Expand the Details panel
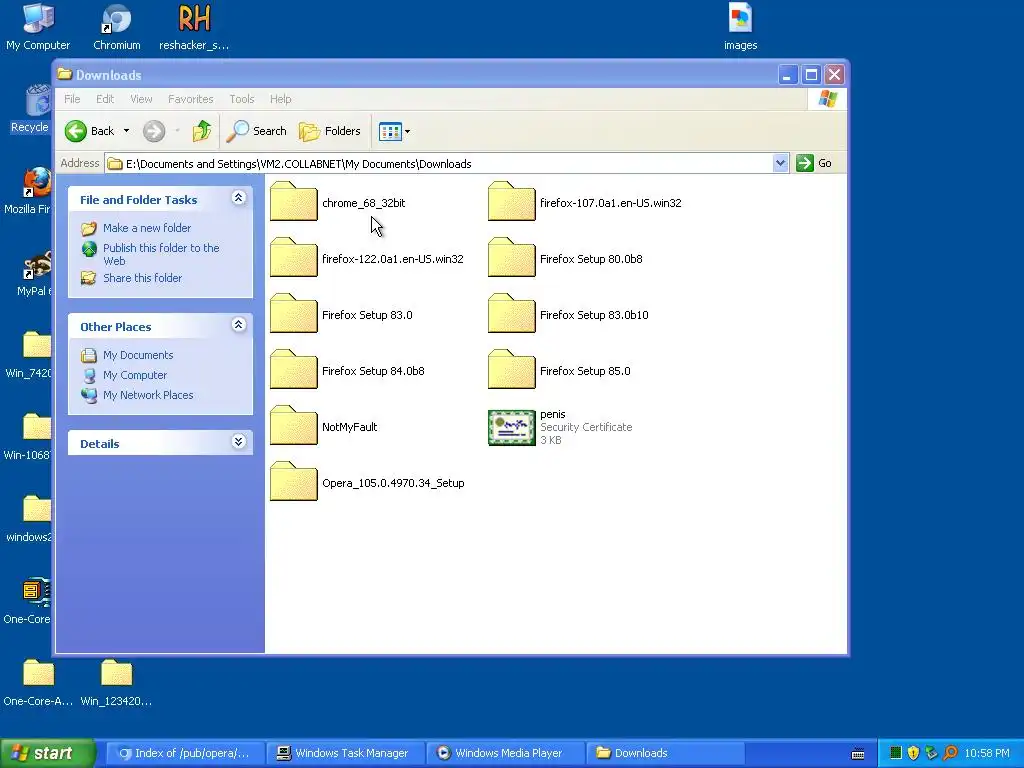Viewport: 1024px width, 768px height. click(238, 441)
